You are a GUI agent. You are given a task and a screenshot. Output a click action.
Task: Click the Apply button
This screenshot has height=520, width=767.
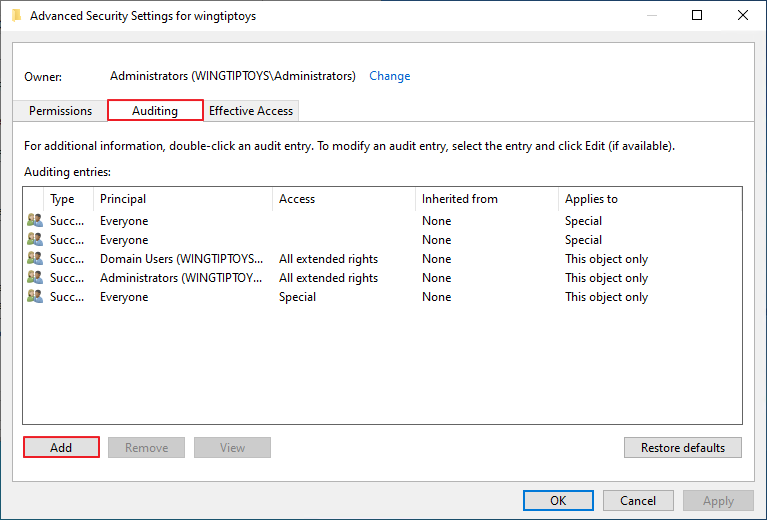[718, 500]
